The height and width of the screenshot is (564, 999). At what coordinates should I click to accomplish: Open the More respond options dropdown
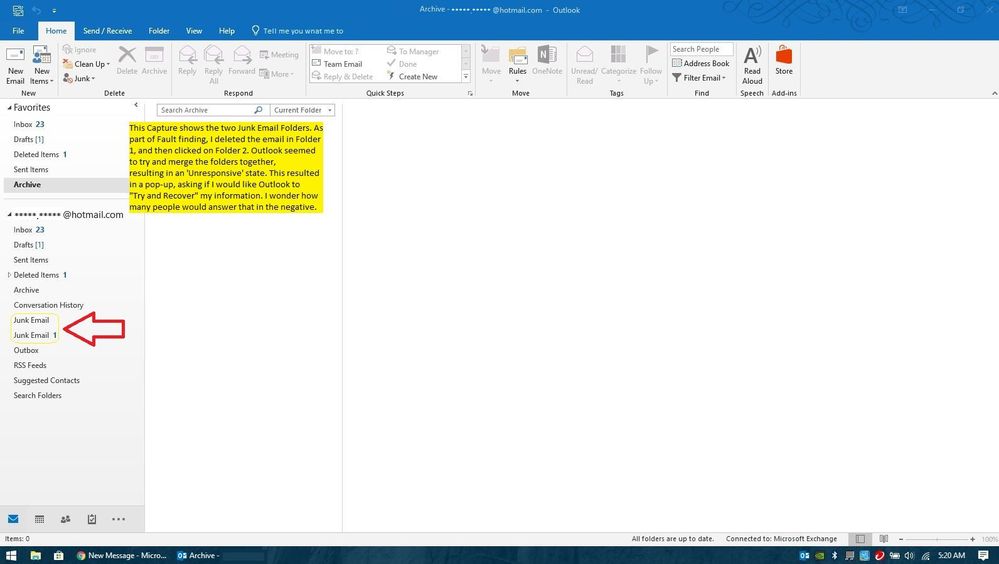[x=277, y=74]
